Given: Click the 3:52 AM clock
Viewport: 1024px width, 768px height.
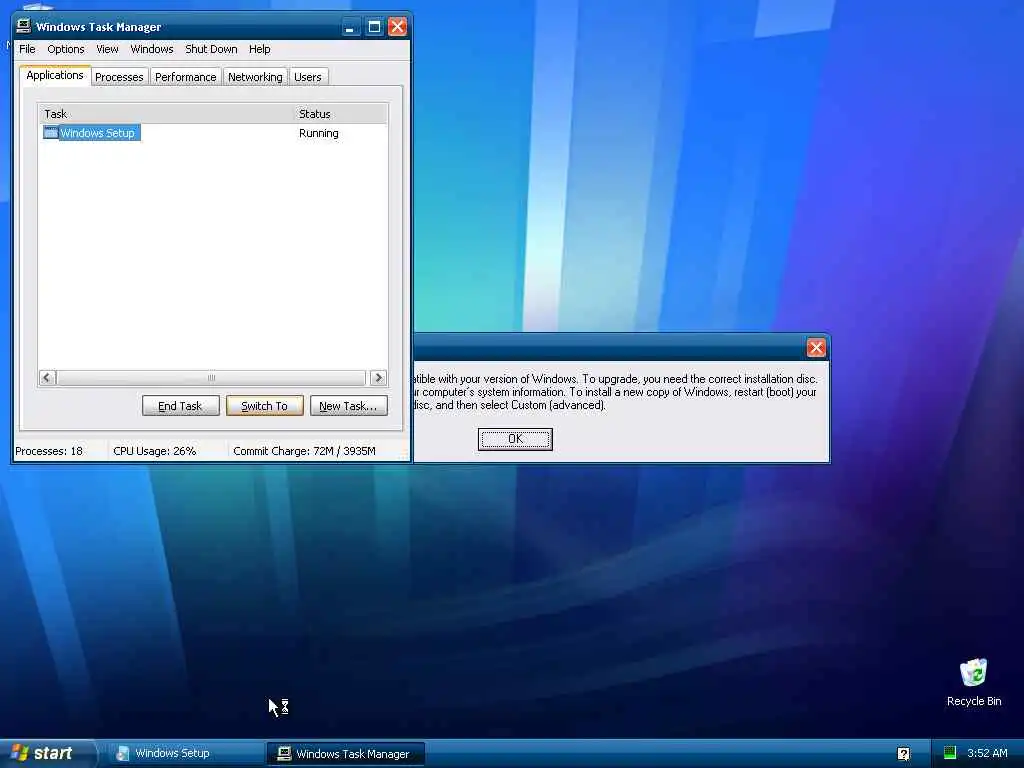Looking at the screenshot, I should [x=987, y=753].
